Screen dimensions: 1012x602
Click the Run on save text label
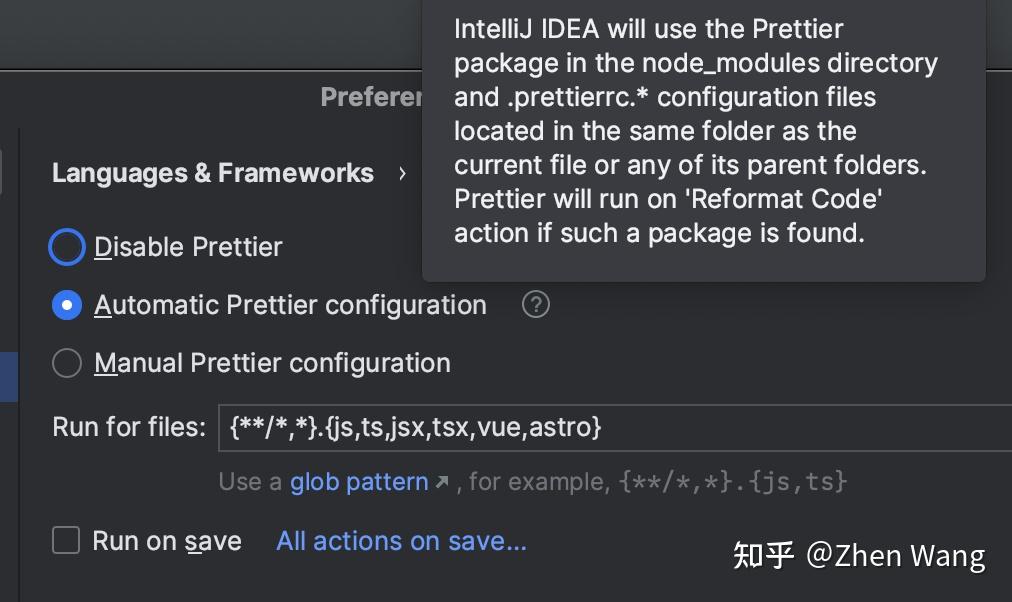(x=166, y=540)
